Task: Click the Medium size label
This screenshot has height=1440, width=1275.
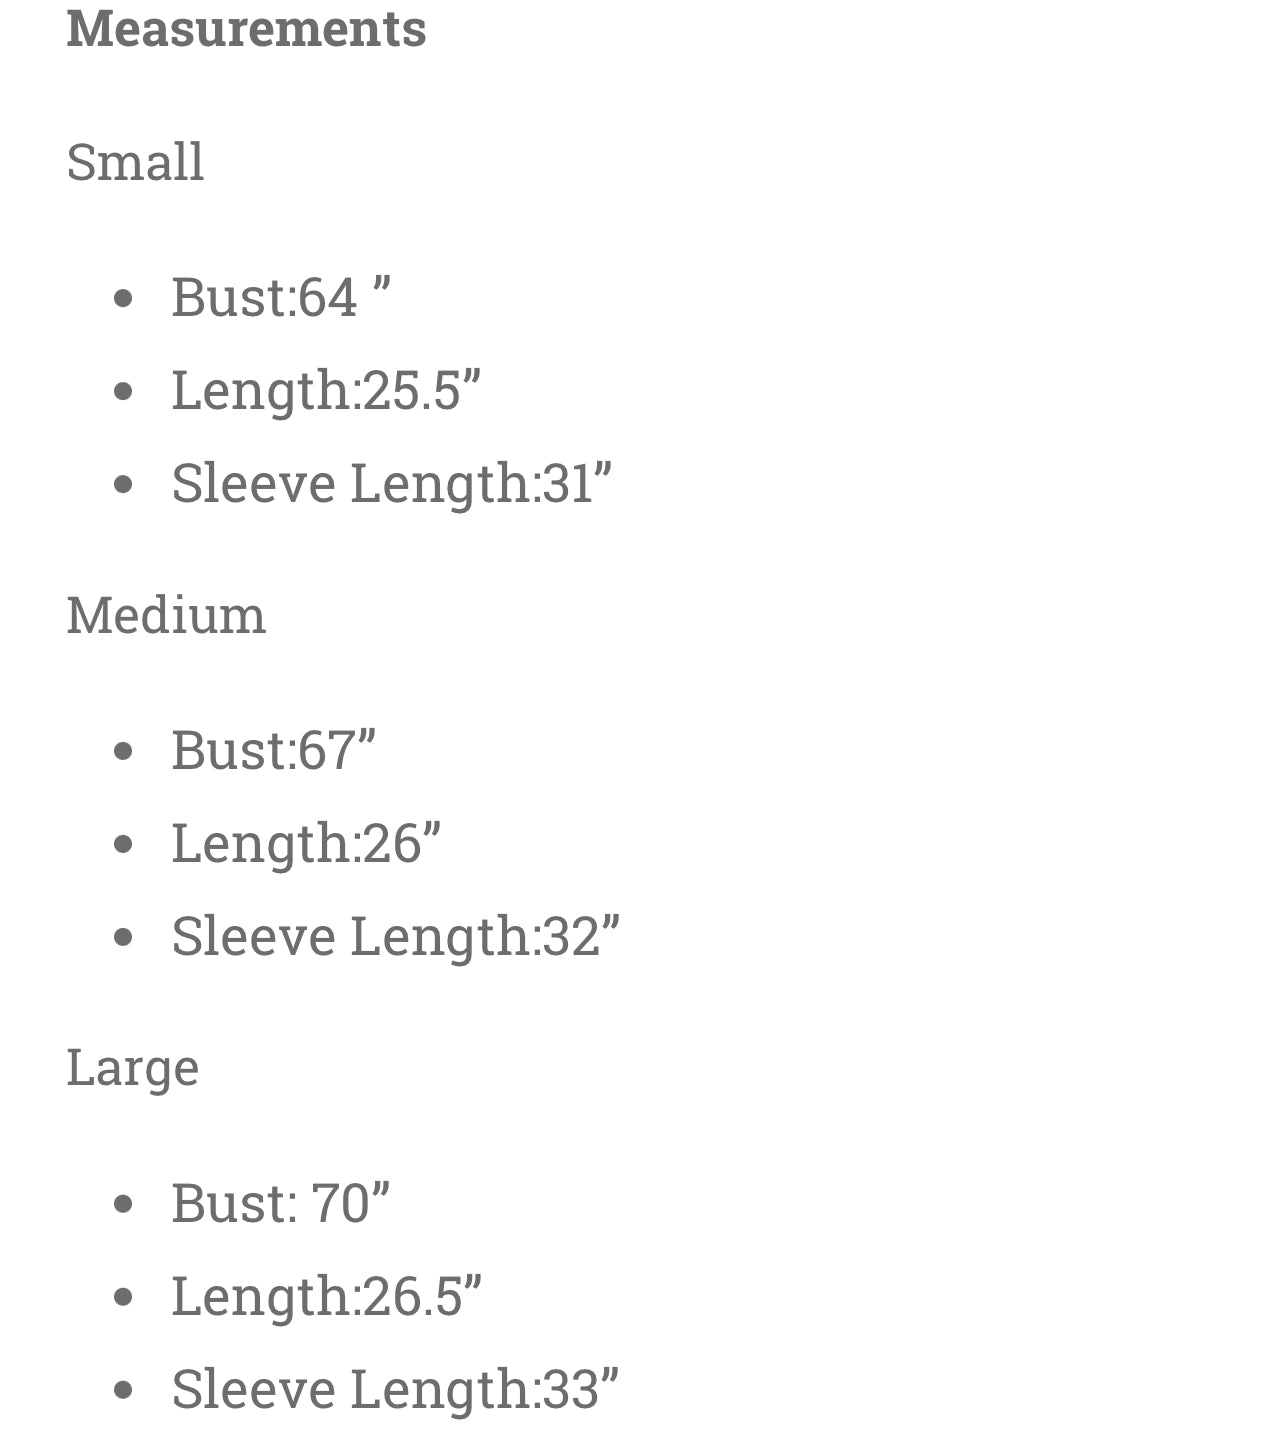Action: [166, 613]
